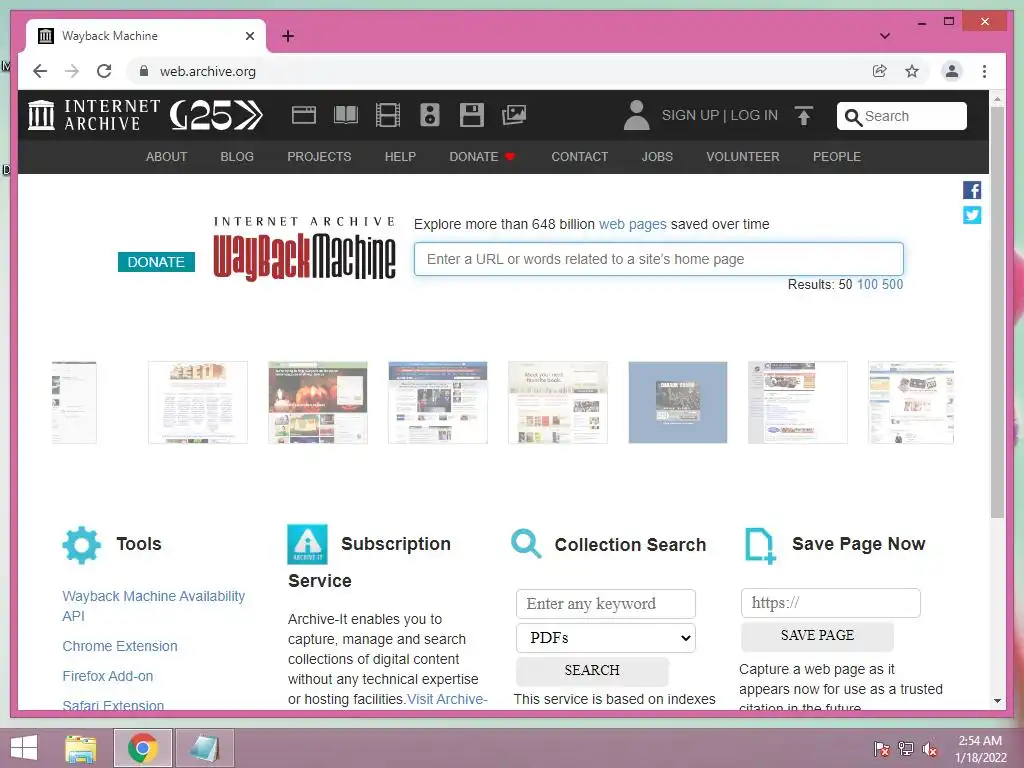
Task: Open Wayback Machine Availability API link
Action: coord(153,605)
